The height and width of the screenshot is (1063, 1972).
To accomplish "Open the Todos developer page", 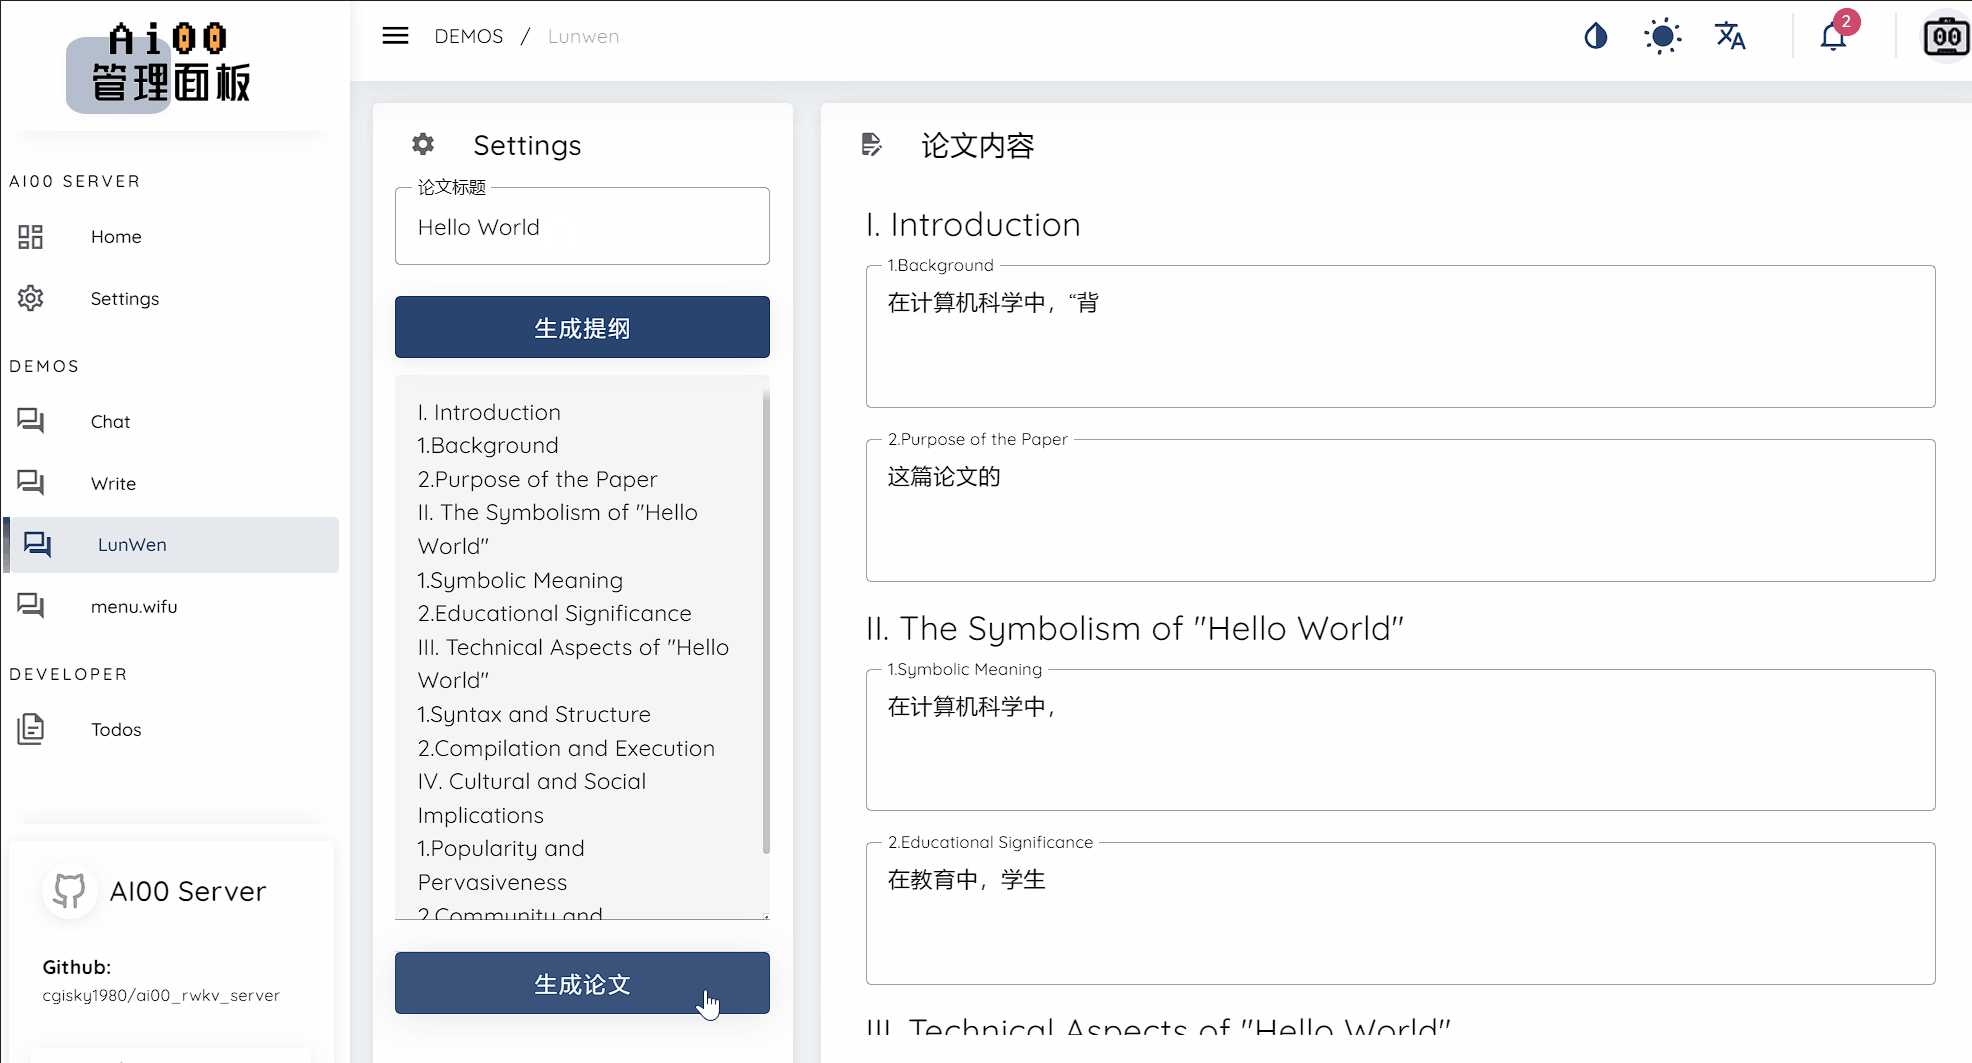I will 116,730.
